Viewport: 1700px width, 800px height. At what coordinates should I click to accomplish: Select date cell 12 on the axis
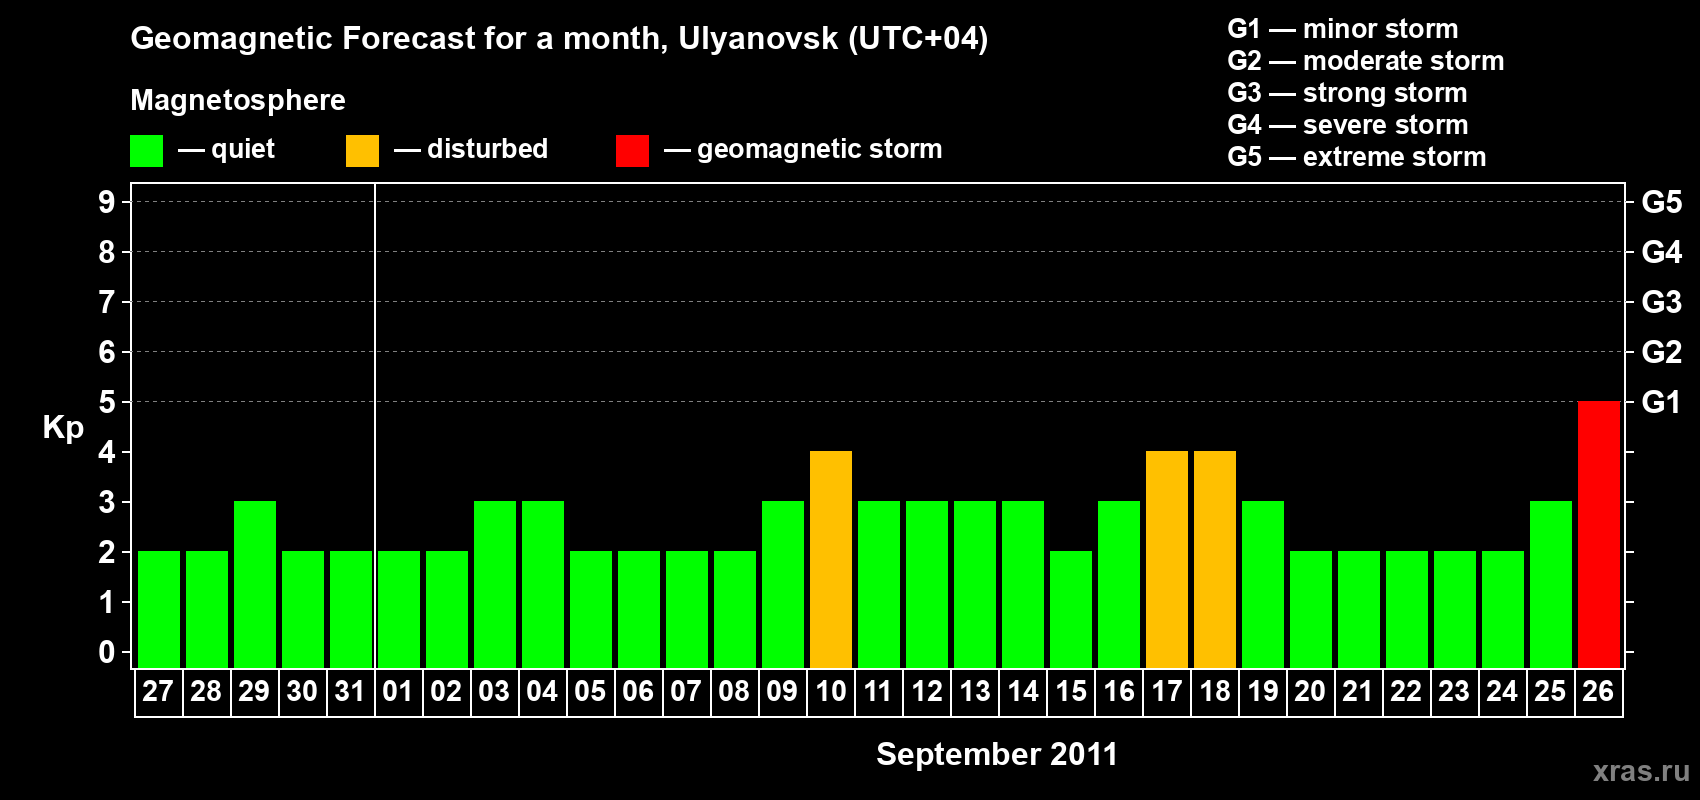pos(927,692)
